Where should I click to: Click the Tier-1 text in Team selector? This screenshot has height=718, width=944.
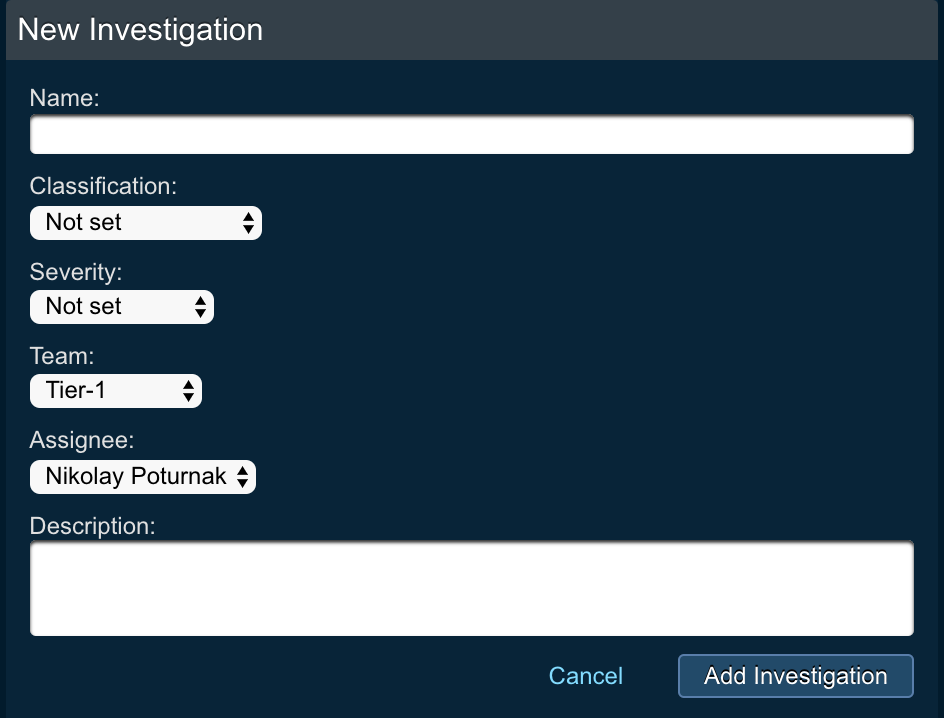click(x=76, y=391)
